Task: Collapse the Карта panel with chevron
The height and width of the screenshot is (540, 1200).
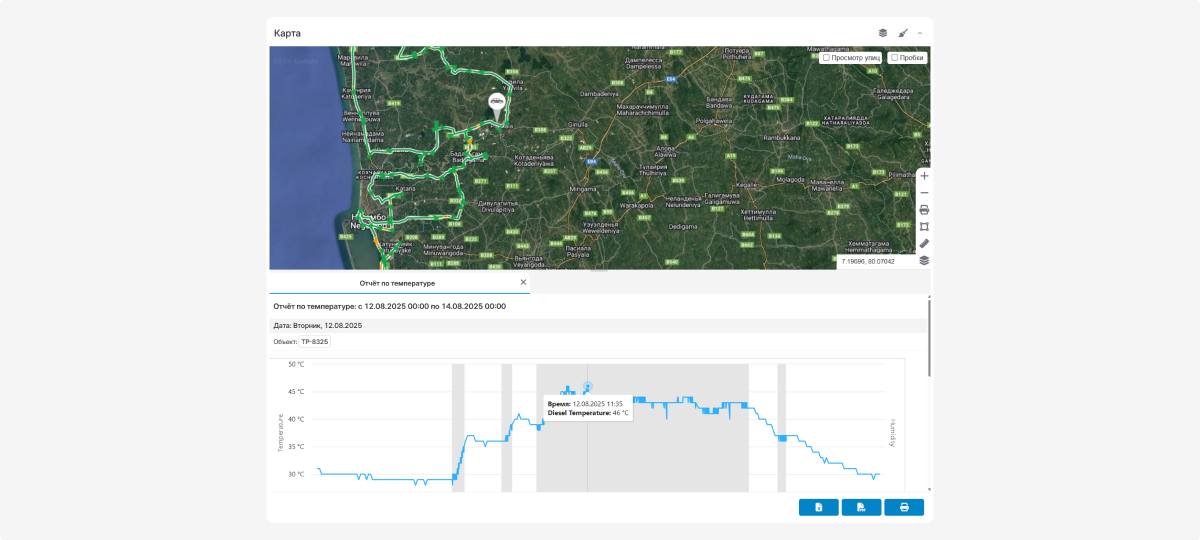Action: point(920,33)
